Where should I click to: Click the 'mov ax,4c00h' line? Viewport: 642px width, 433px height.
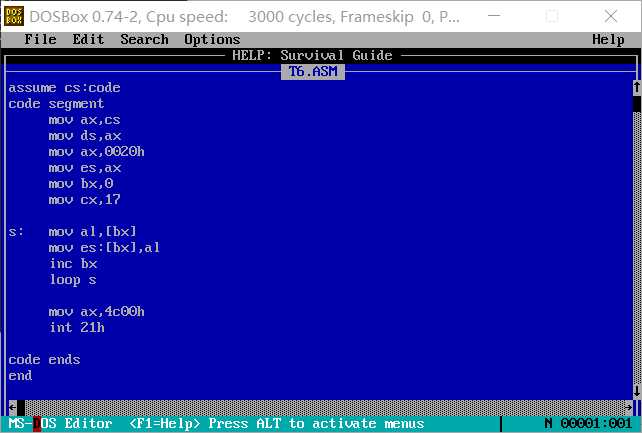(x=96, y=311)
